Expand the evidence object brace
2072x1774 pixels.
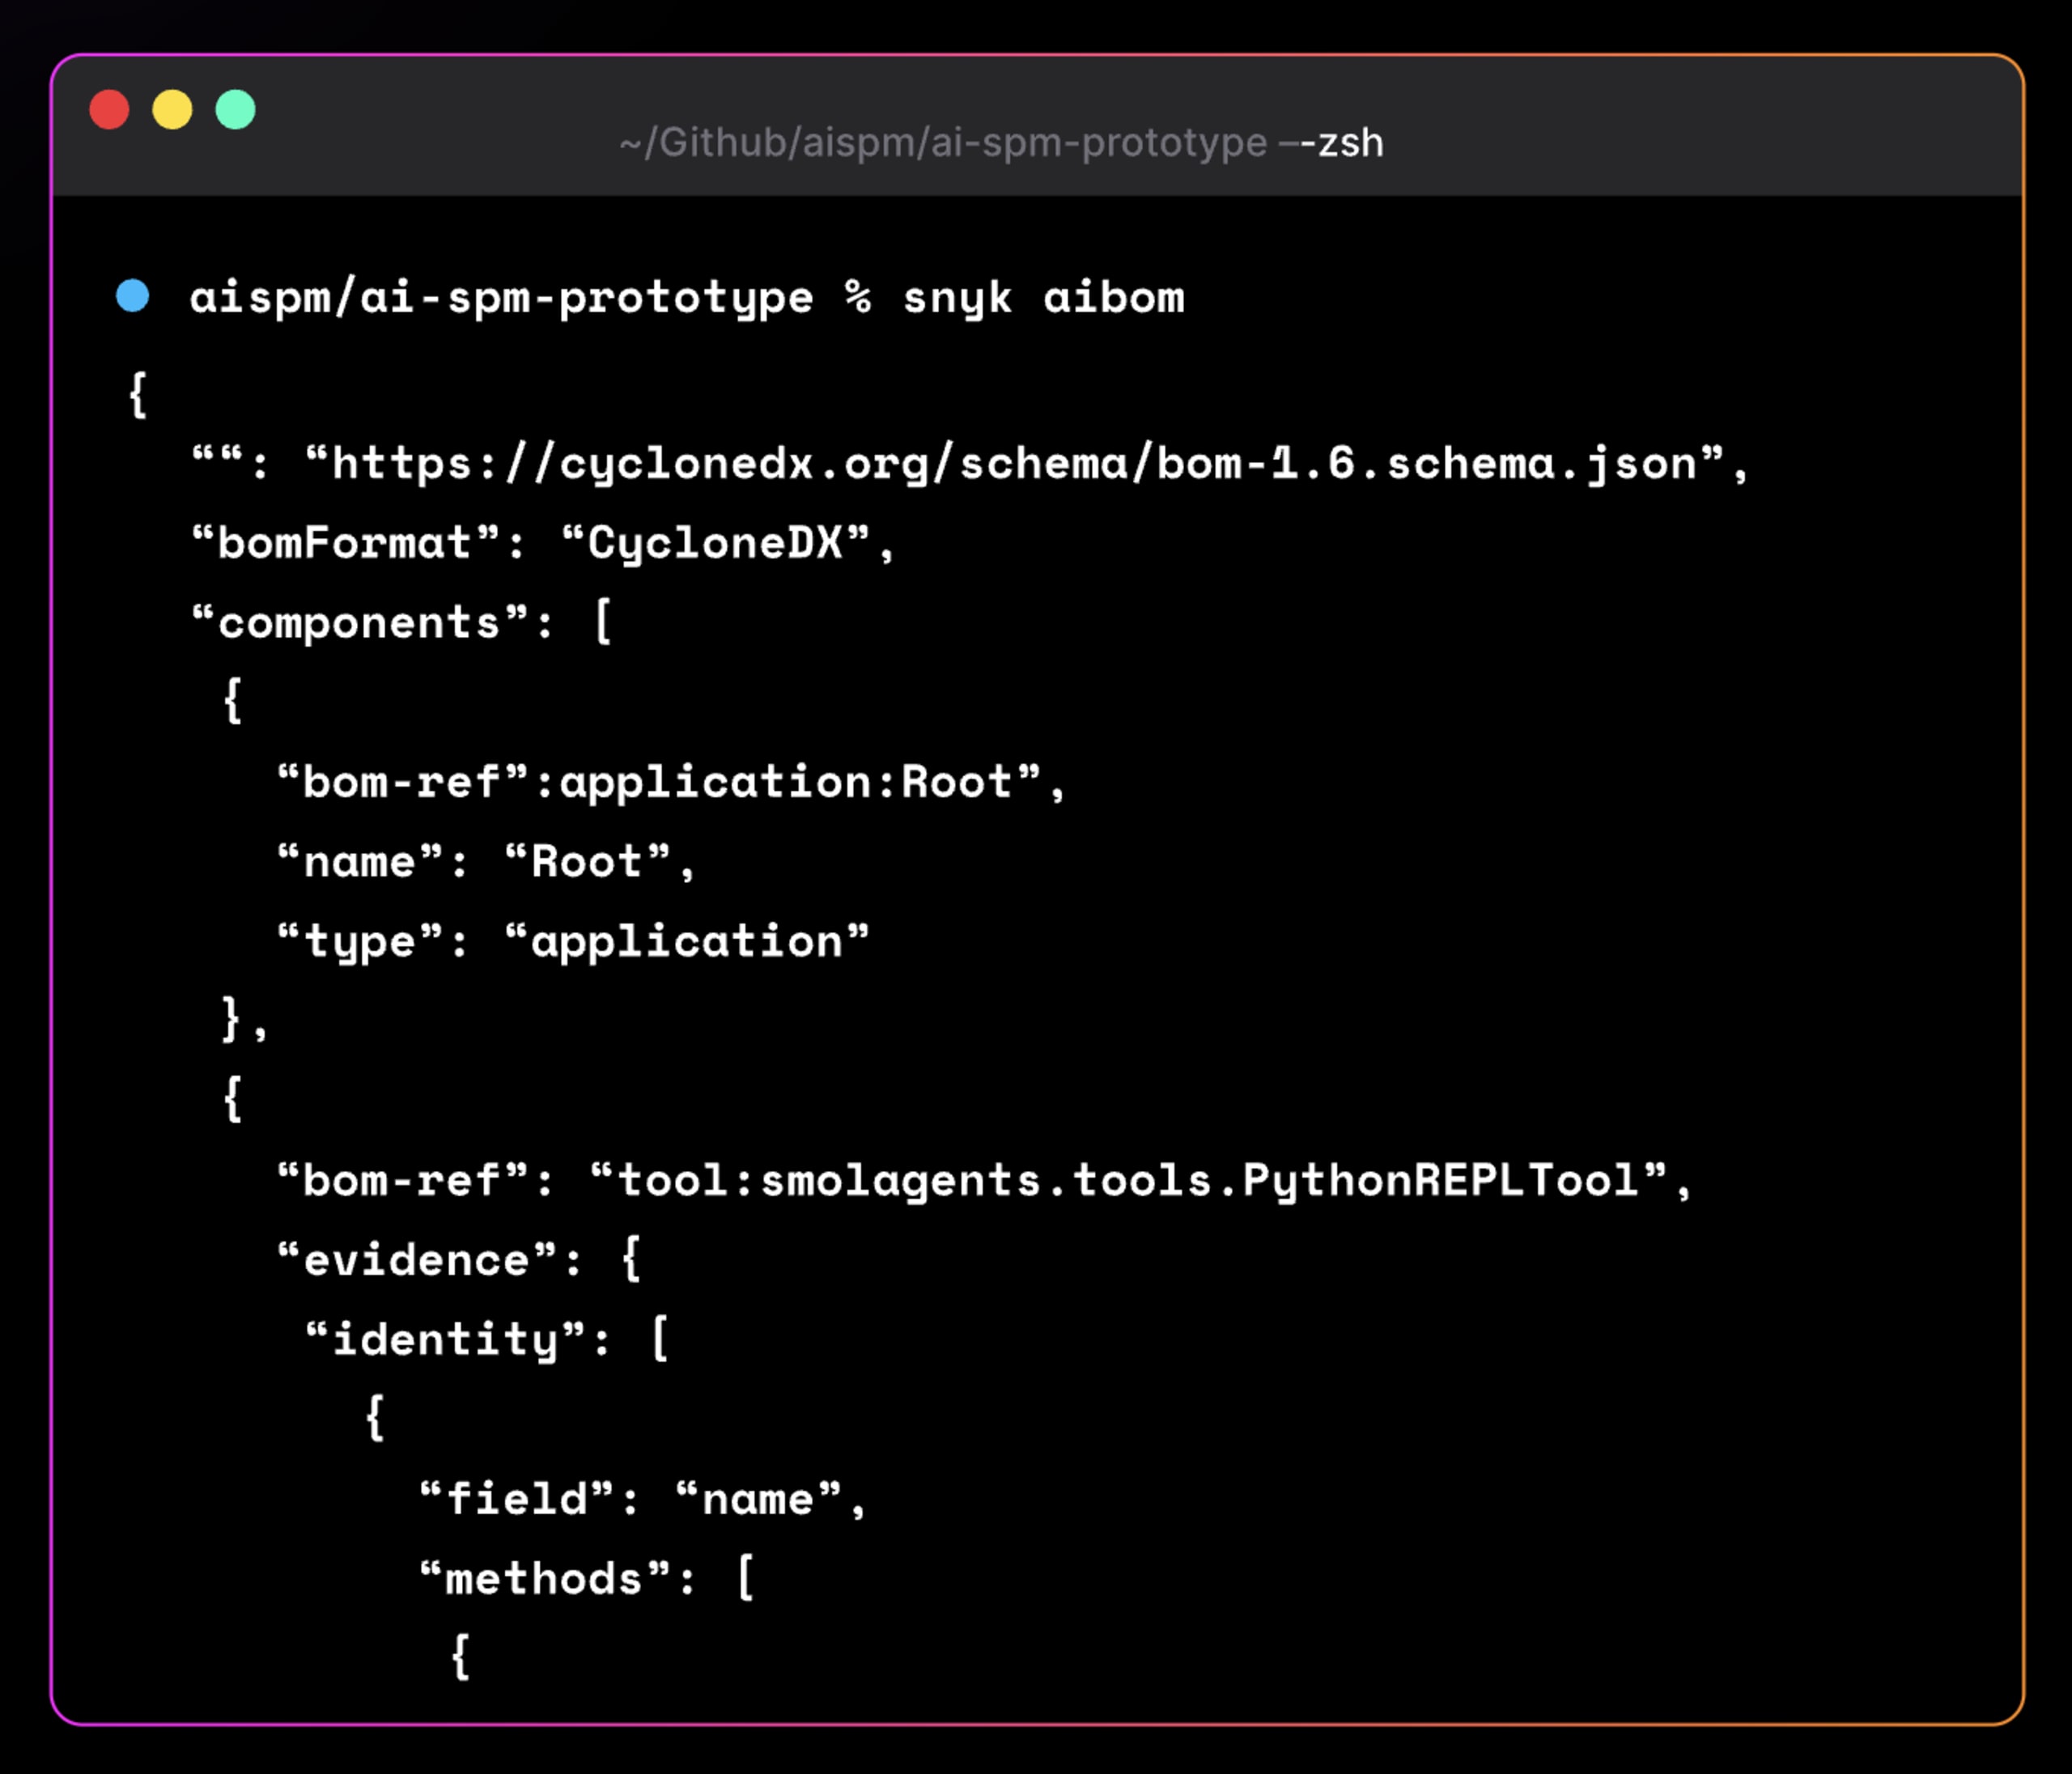pos(634,1259)
